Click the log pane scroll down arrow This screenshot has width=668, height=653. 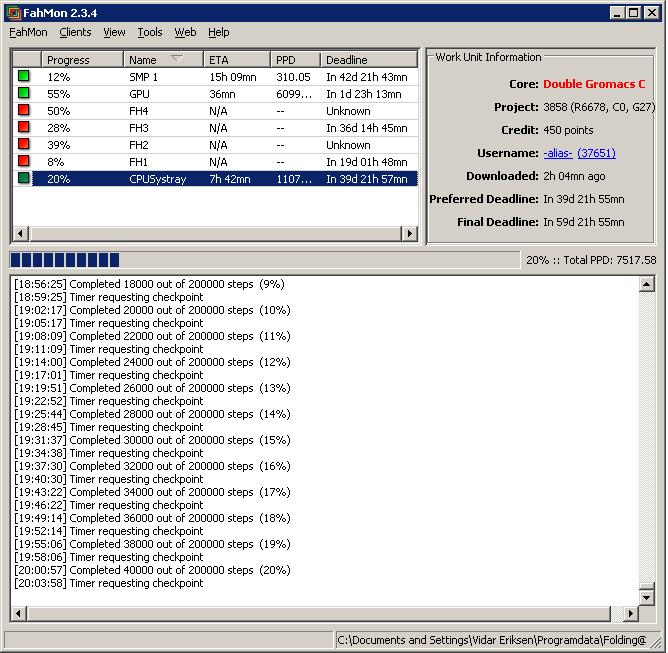coord(646,598)
